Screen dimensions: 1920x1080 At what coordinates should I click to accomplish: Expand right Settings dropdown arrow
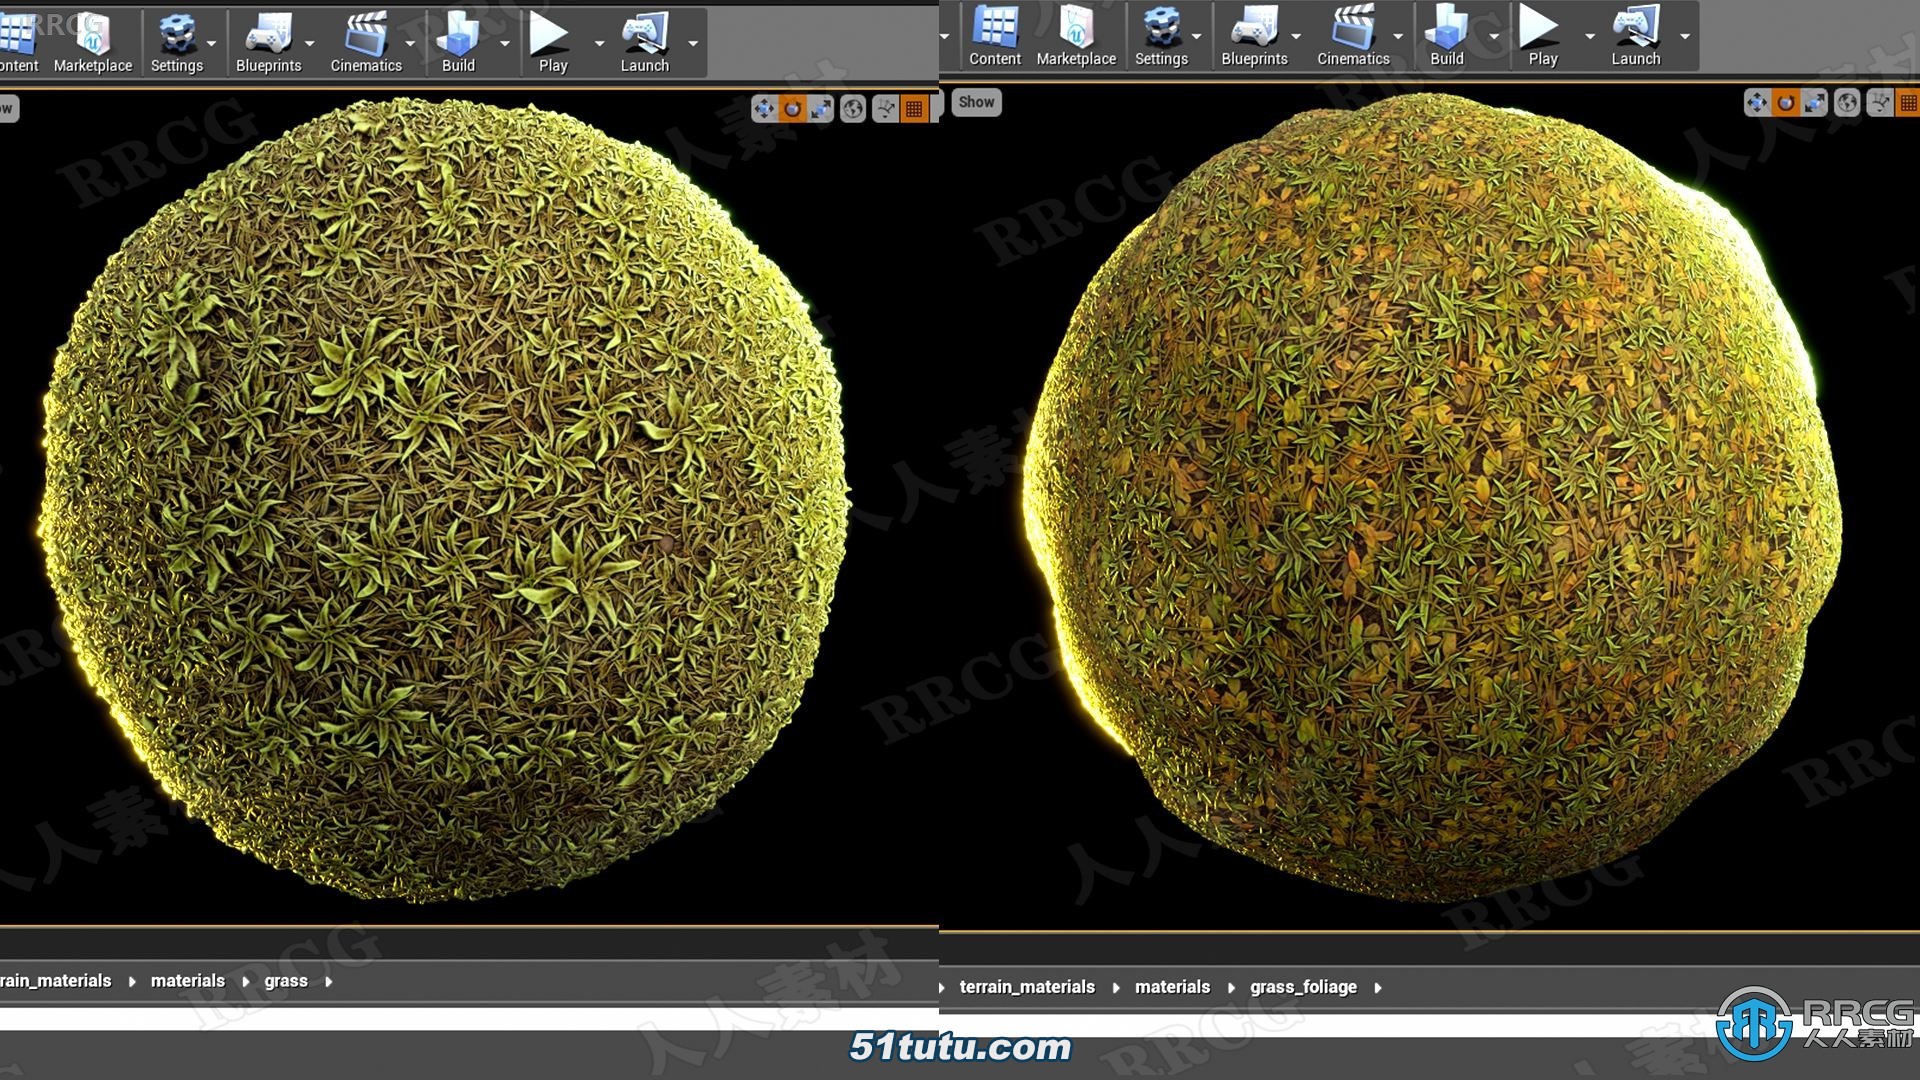1197,37
